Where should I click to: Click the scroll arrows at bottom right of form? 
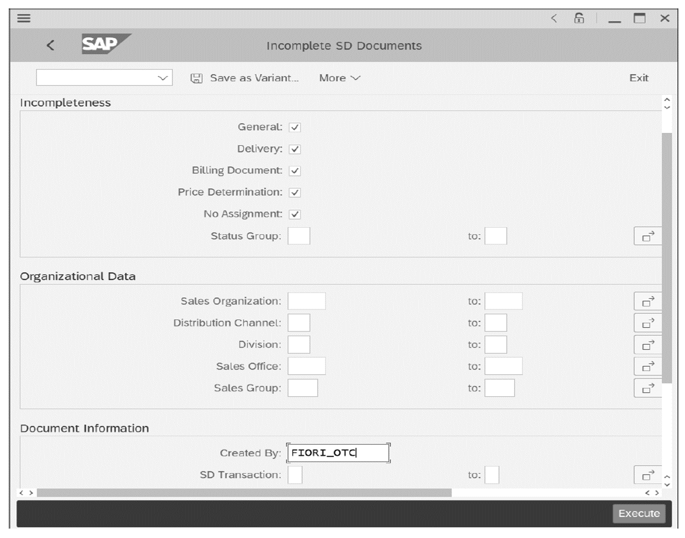click(667, 481)
